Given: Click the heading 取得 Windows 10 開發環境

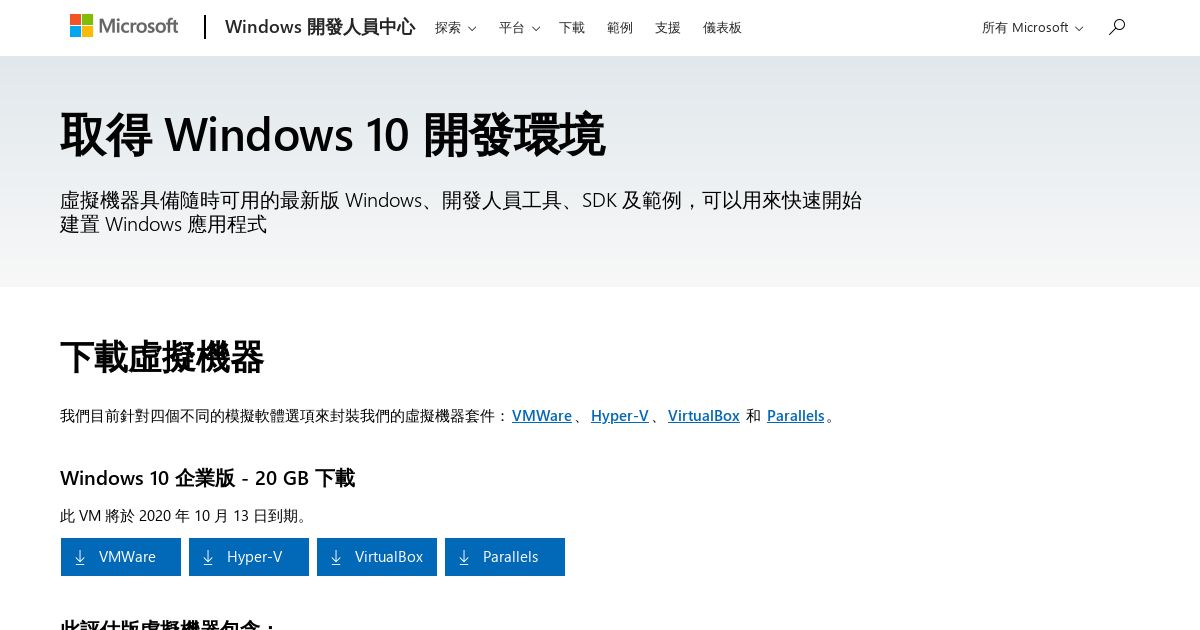Looking at the screenshot, I should (333, 134).
